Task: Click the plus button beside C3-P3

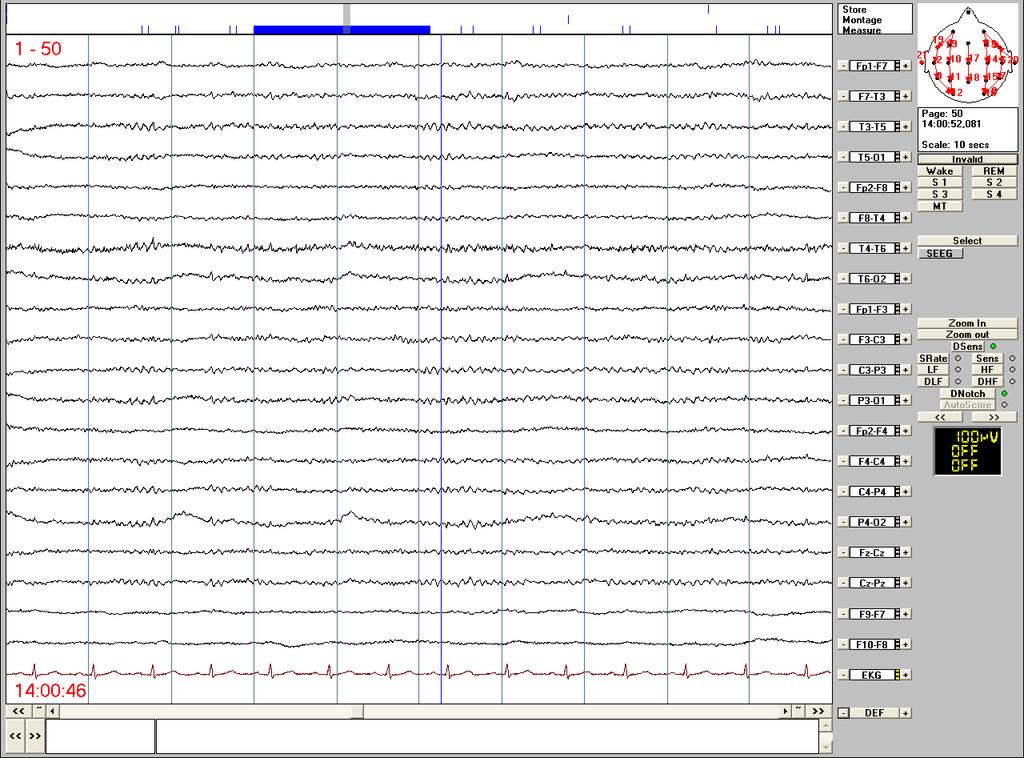Action: tap(906, 370)
